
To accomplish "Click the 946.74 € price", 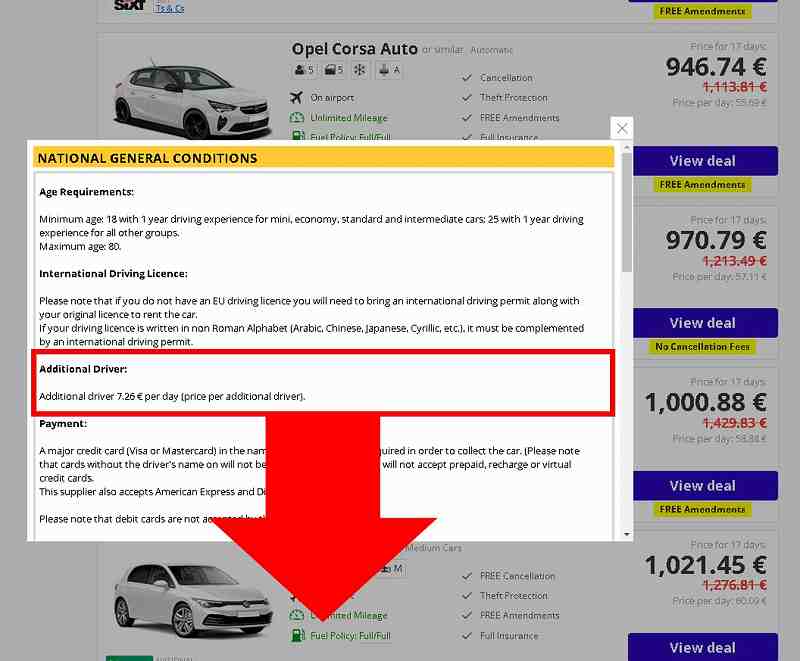I will click(716, 67).
